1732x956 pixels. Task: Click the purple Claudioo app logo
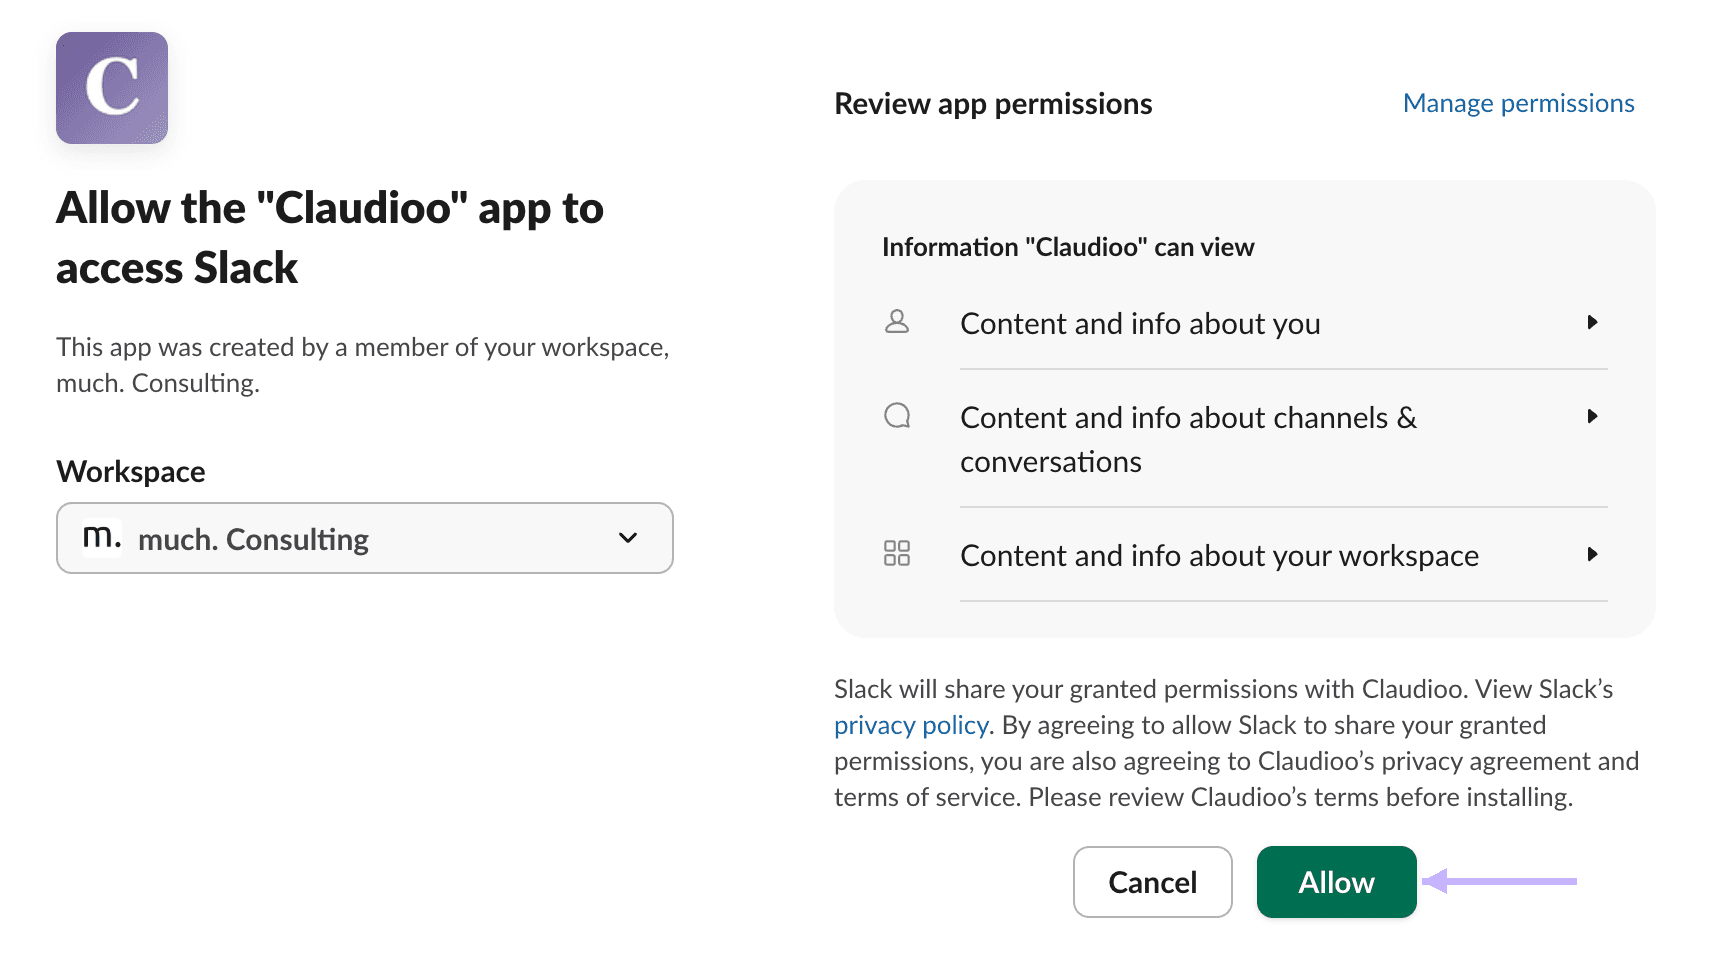112,88
